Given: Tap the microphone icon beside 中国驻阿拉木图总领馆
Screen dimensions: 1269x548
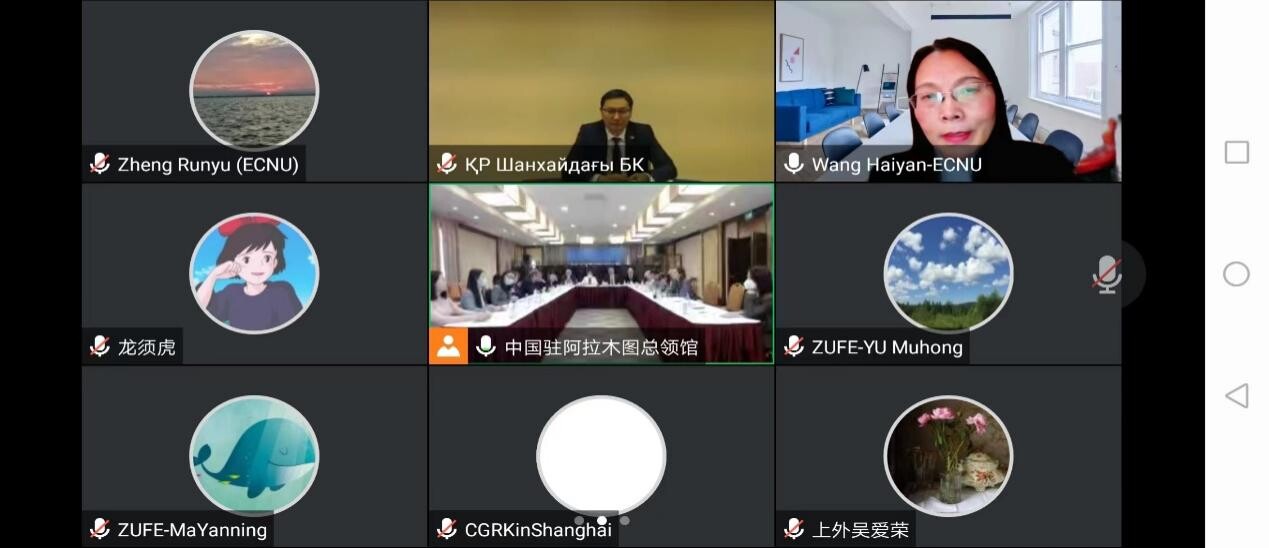Looking at the screenshot, I should [486, 346].
